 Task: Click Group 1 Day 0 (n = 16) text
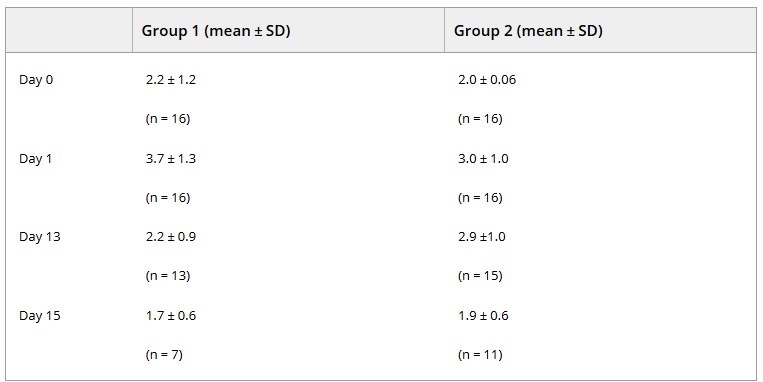coord(167,119)
